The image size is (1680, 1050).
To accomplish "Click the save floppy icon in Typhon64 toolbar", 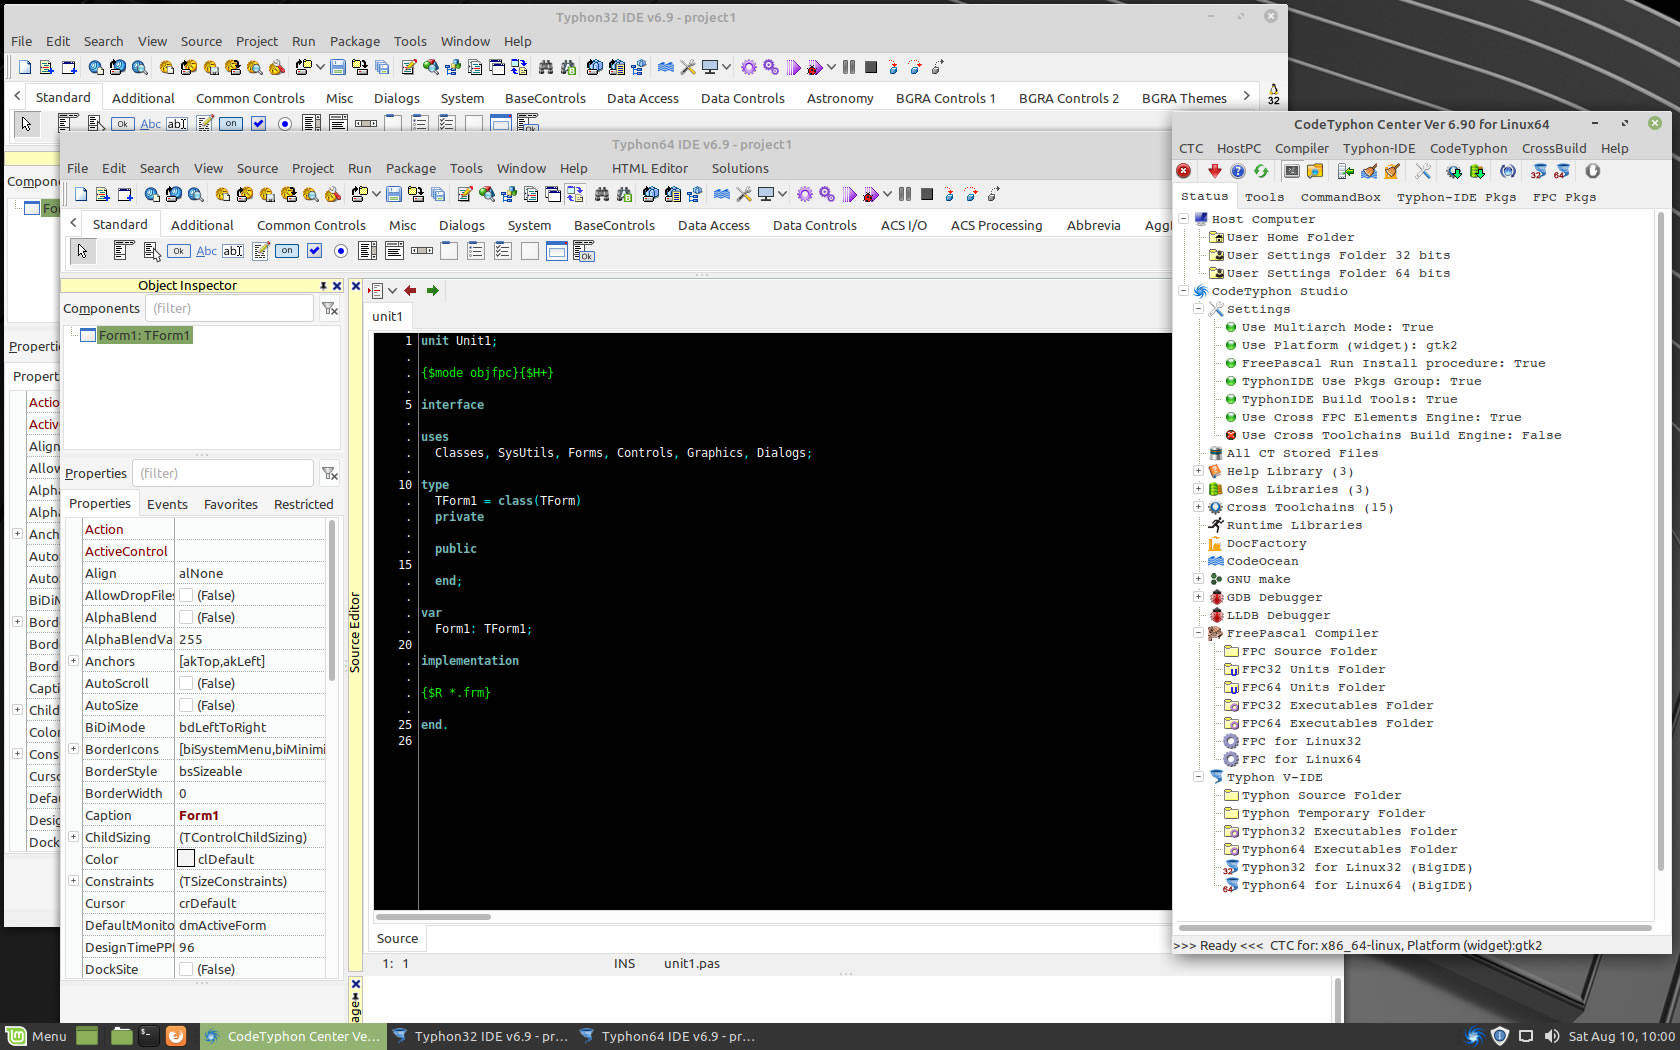I will (x=394, y=194).
